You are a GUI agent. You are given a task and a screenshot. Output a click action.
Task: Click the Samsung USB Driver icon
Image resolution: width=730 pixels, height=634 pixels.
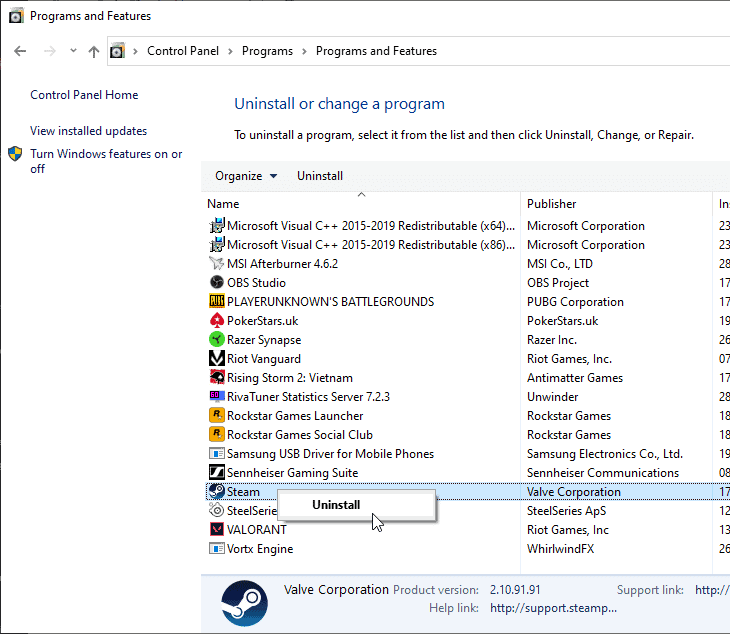pos(216,453)
